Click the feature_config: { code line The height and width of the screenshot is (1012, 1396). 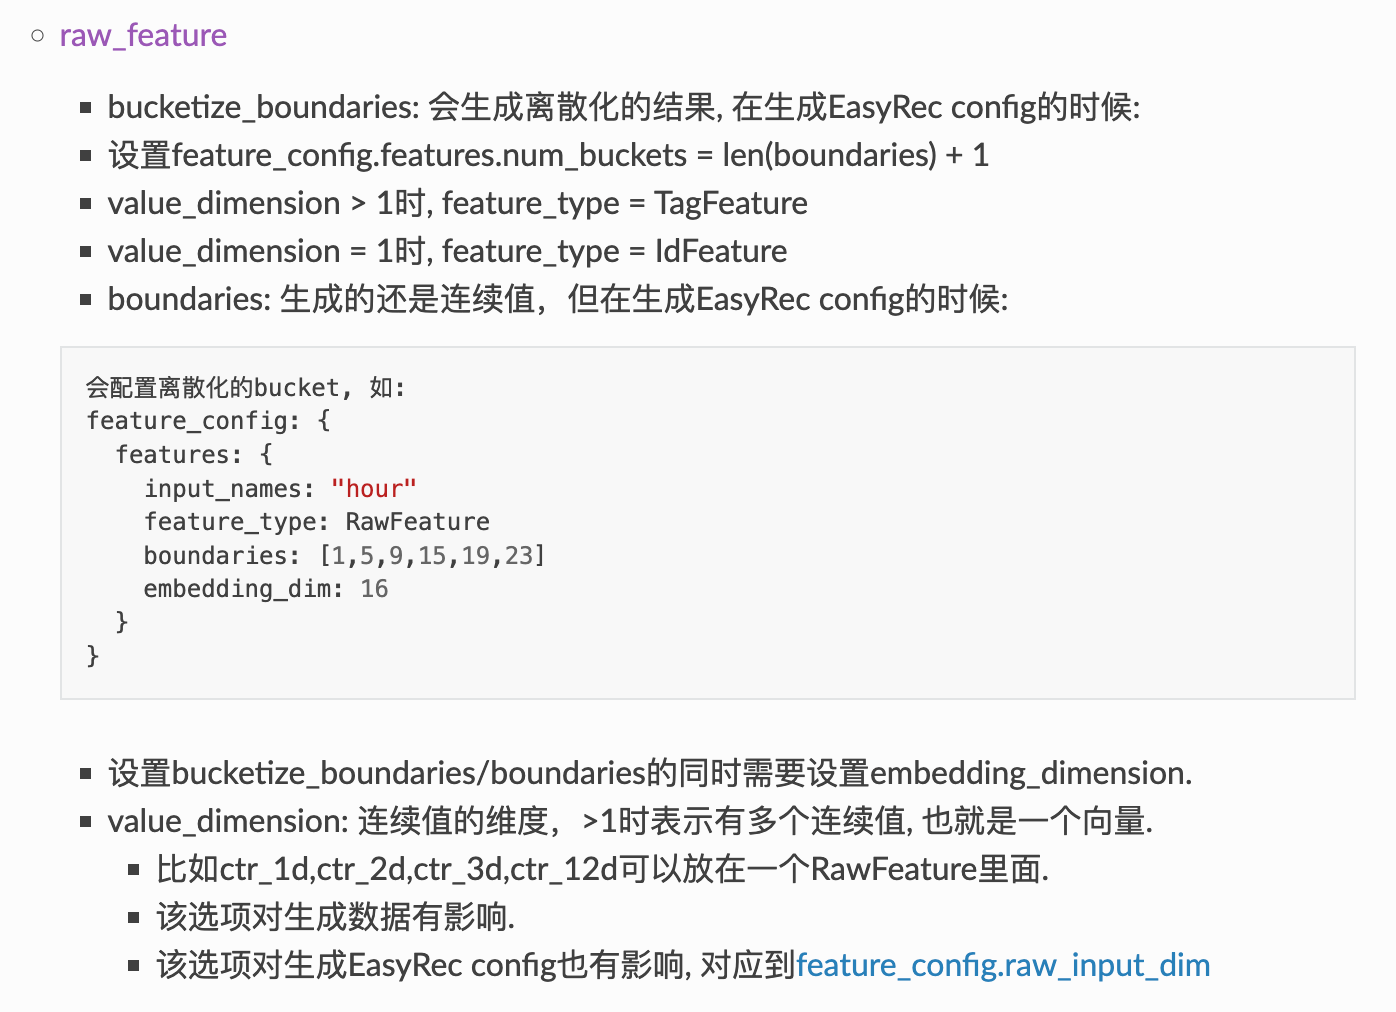pyautogui.click(x=208, y=421)
